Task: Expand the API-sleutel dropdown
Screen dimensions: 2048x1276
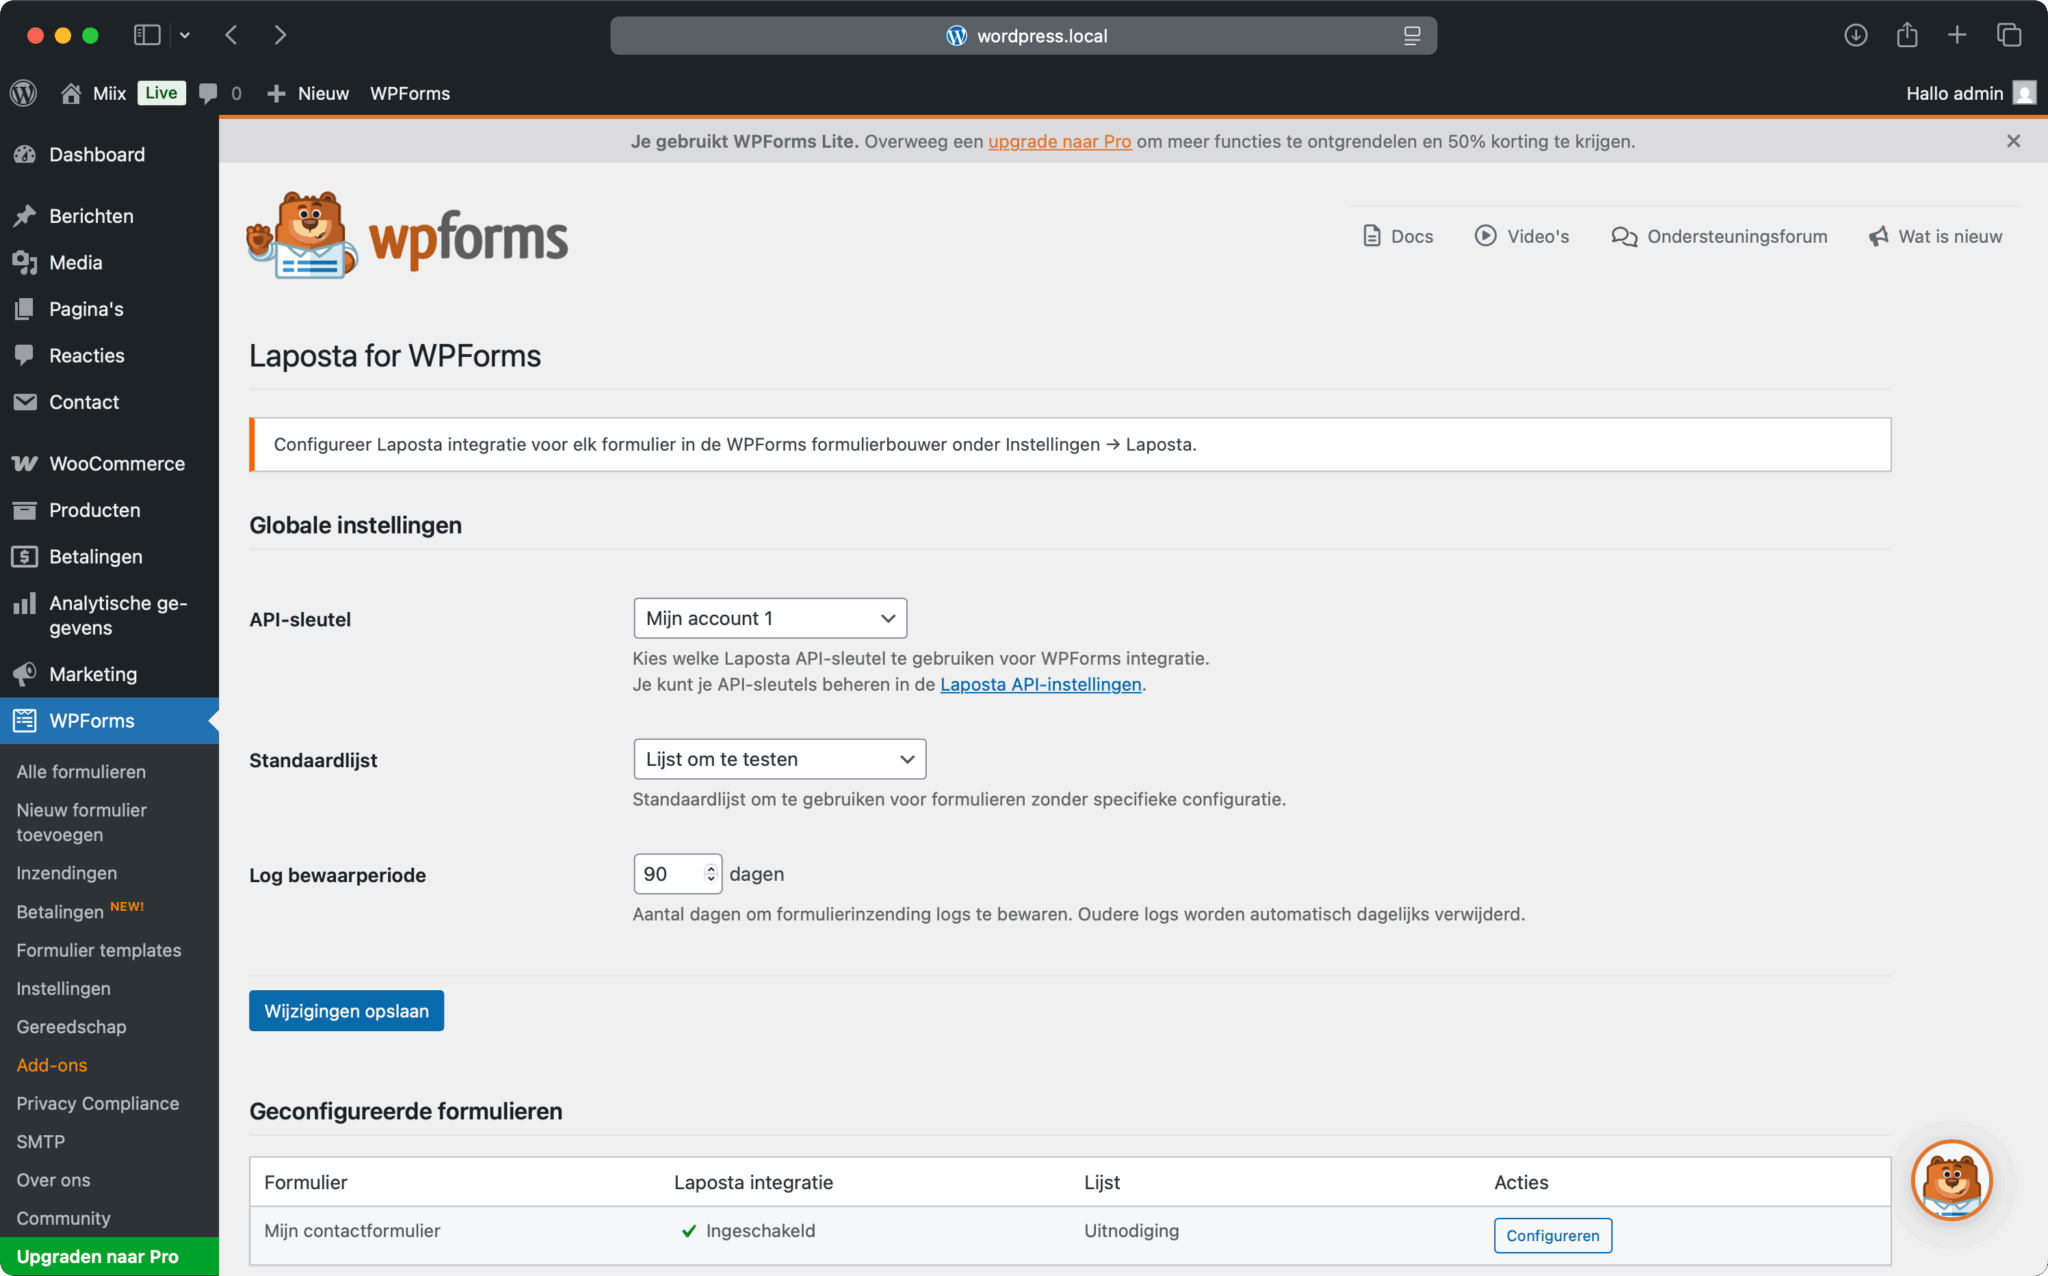Action: (770, 618)
